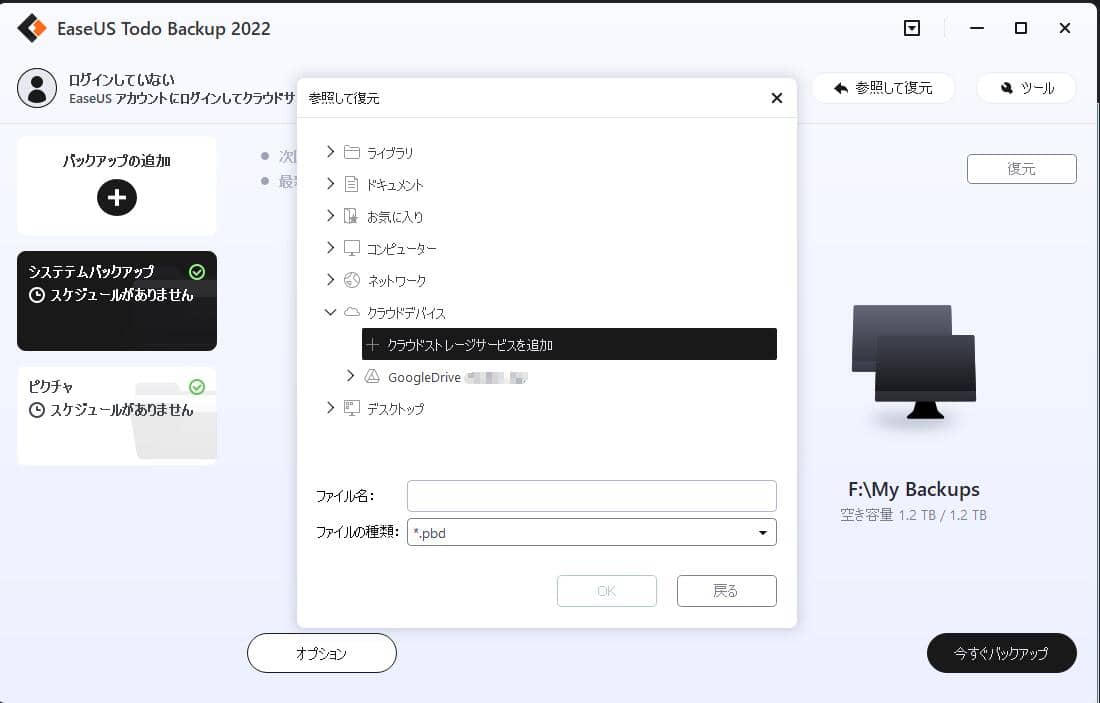Viewport: 1100px width, 703px height.
Task: Click the クラウドデバイス cloud icon
Action: click(x=351, y=312)
